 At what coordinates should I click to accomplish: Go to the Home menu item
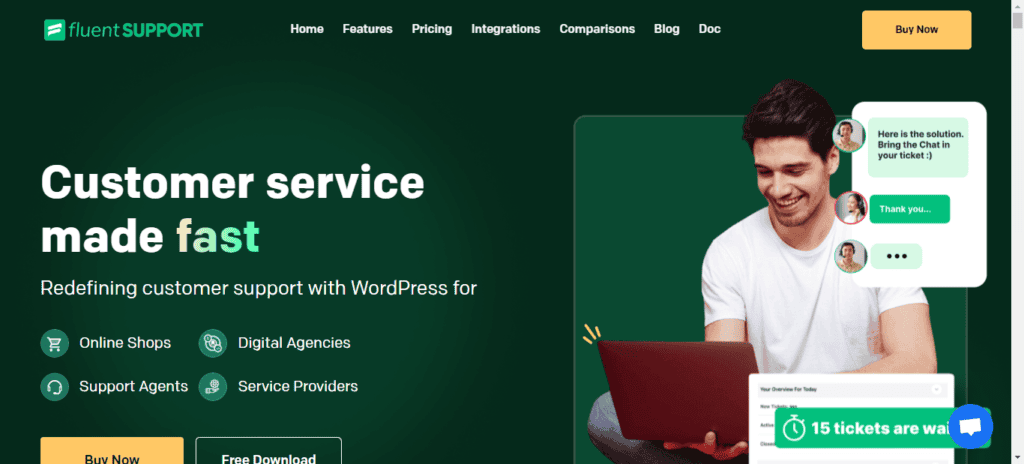pyautogui.click(x=307, y=29)
